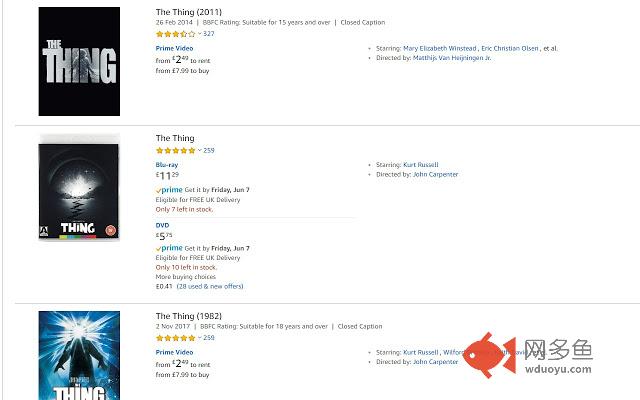This screenshot has width=640, height=400.
Task: Expand rating dropdown on The Thing Blu-ray listing
Action: (x=200, y=150)
